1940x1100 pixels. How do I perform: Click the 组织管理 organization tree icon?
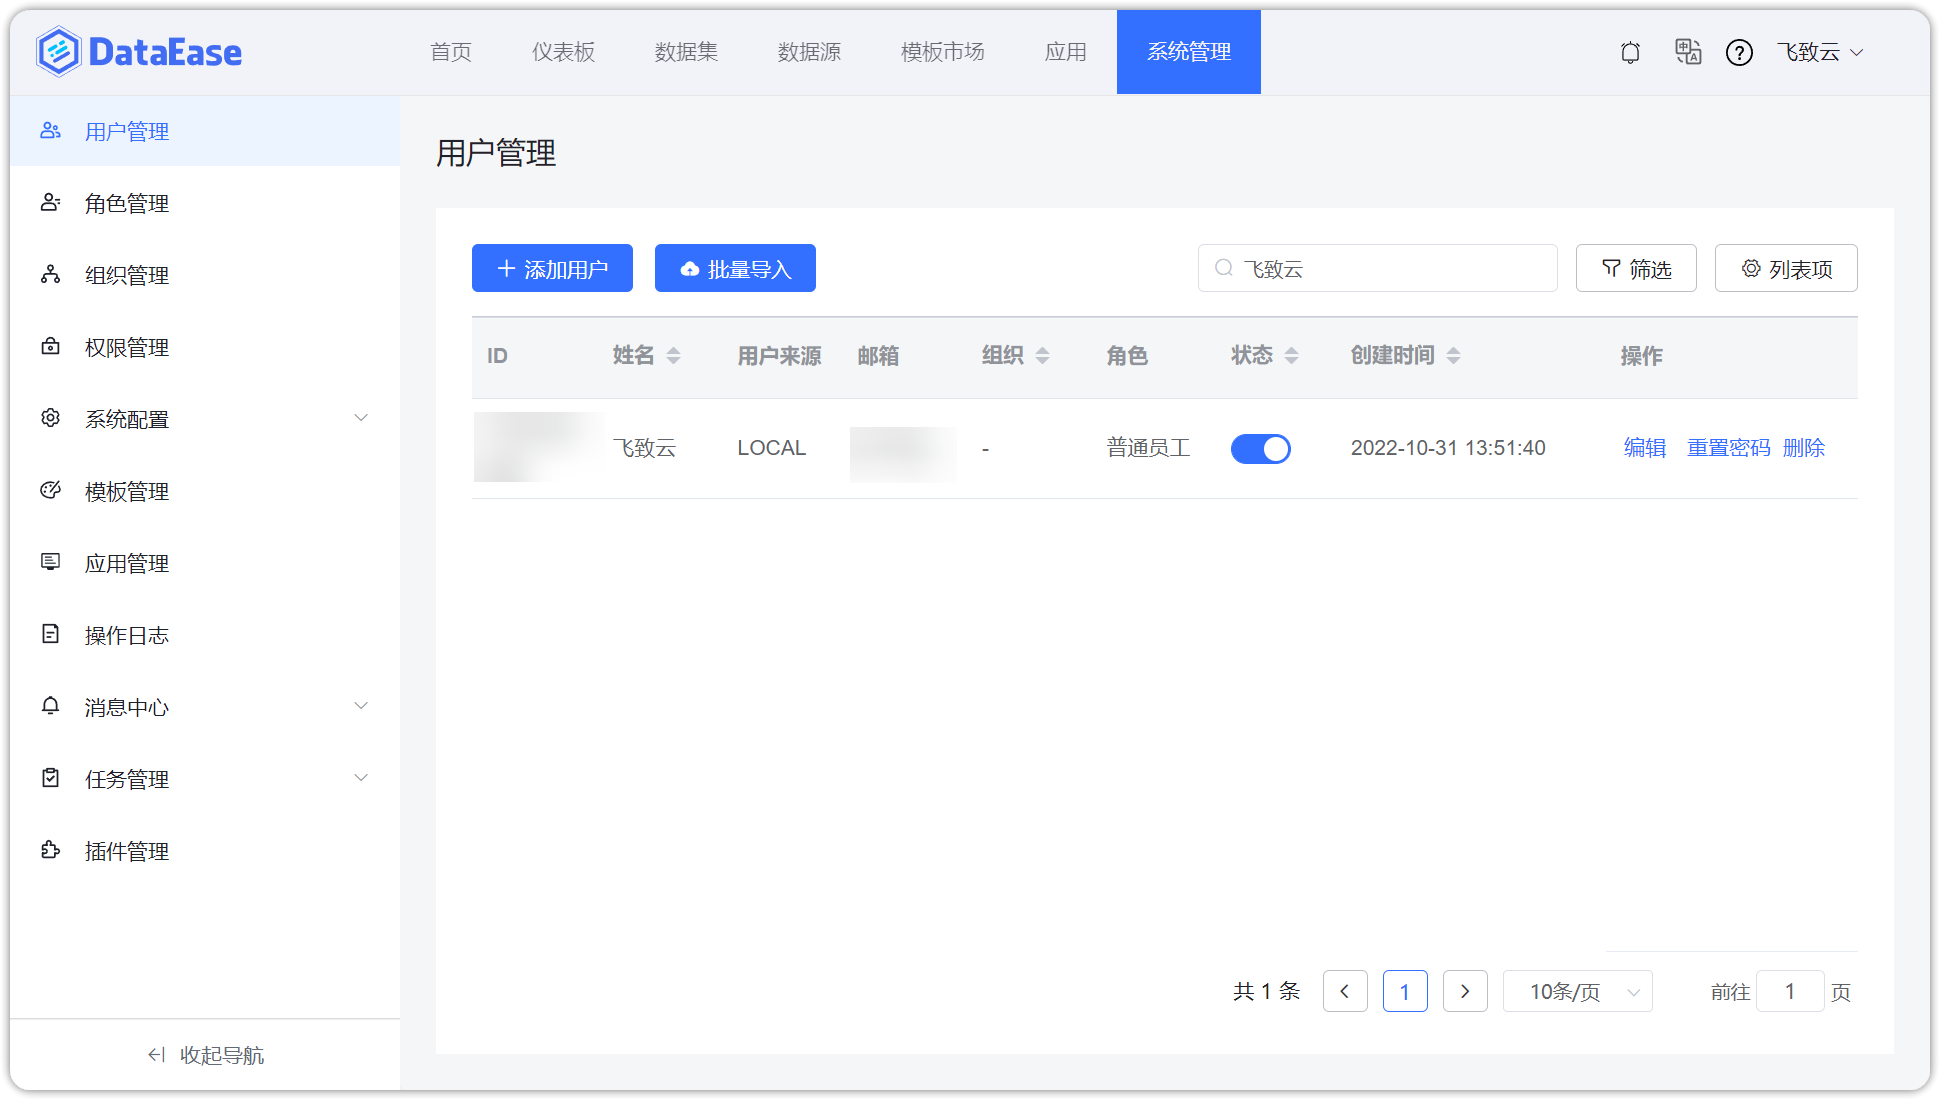click(x=50, y=275)
